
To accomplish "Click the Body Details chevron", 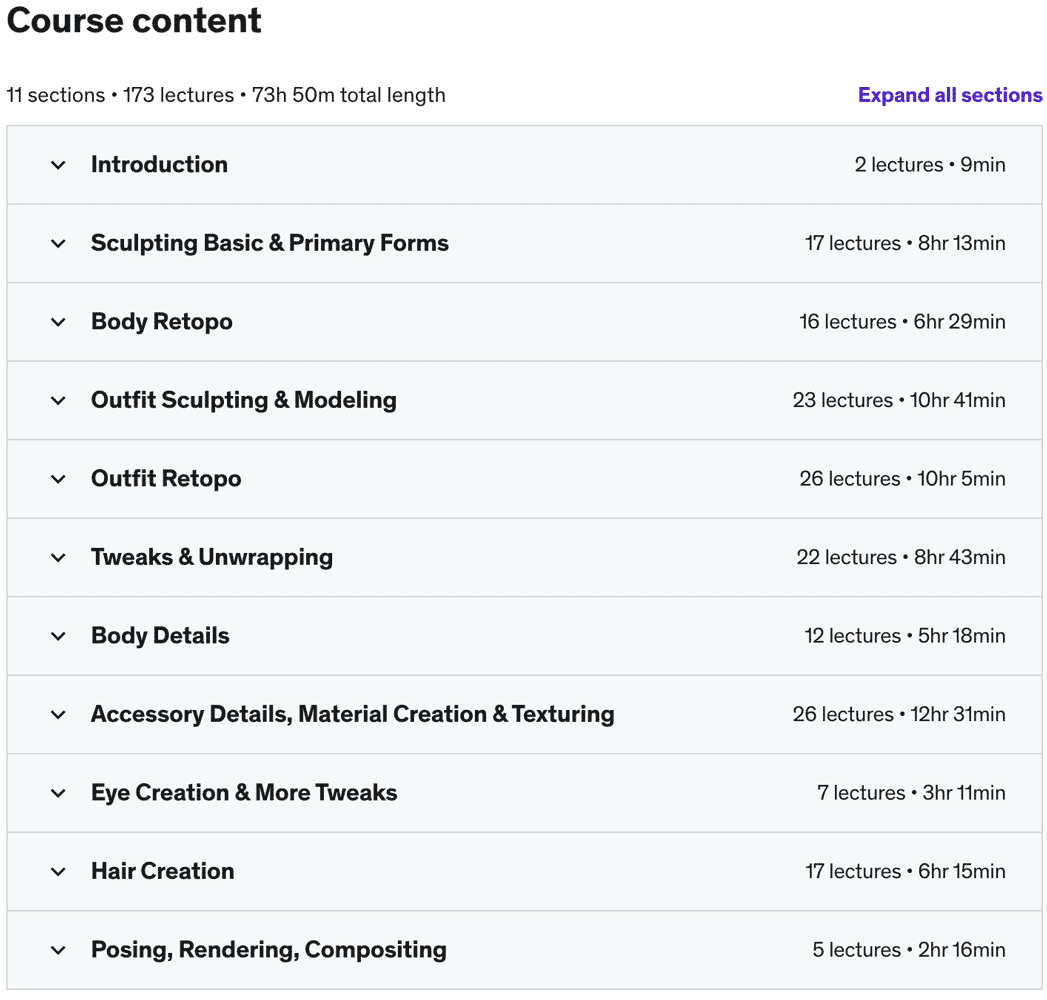I will click(58, 636).
